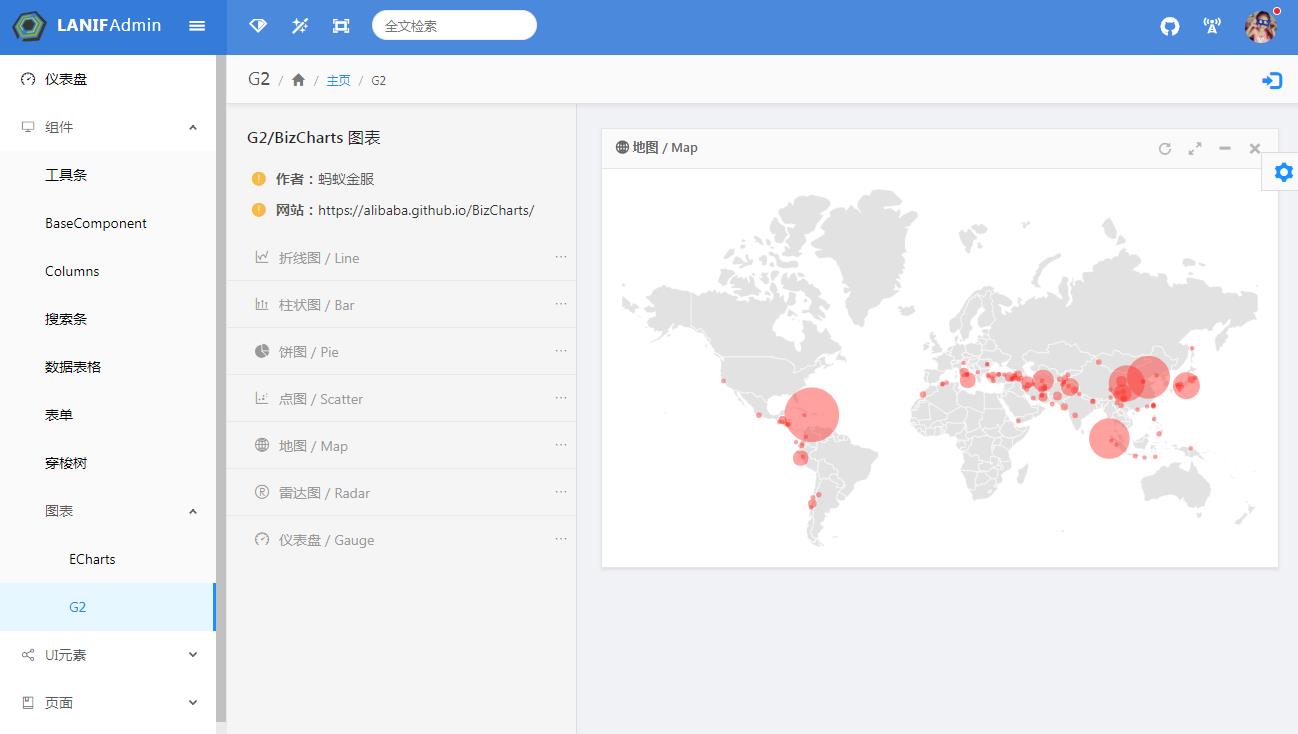1298x734 pixels.
Task: Click the gauge icon beside 仪表盘 / Gauge
Action: (x=262, y=539)
